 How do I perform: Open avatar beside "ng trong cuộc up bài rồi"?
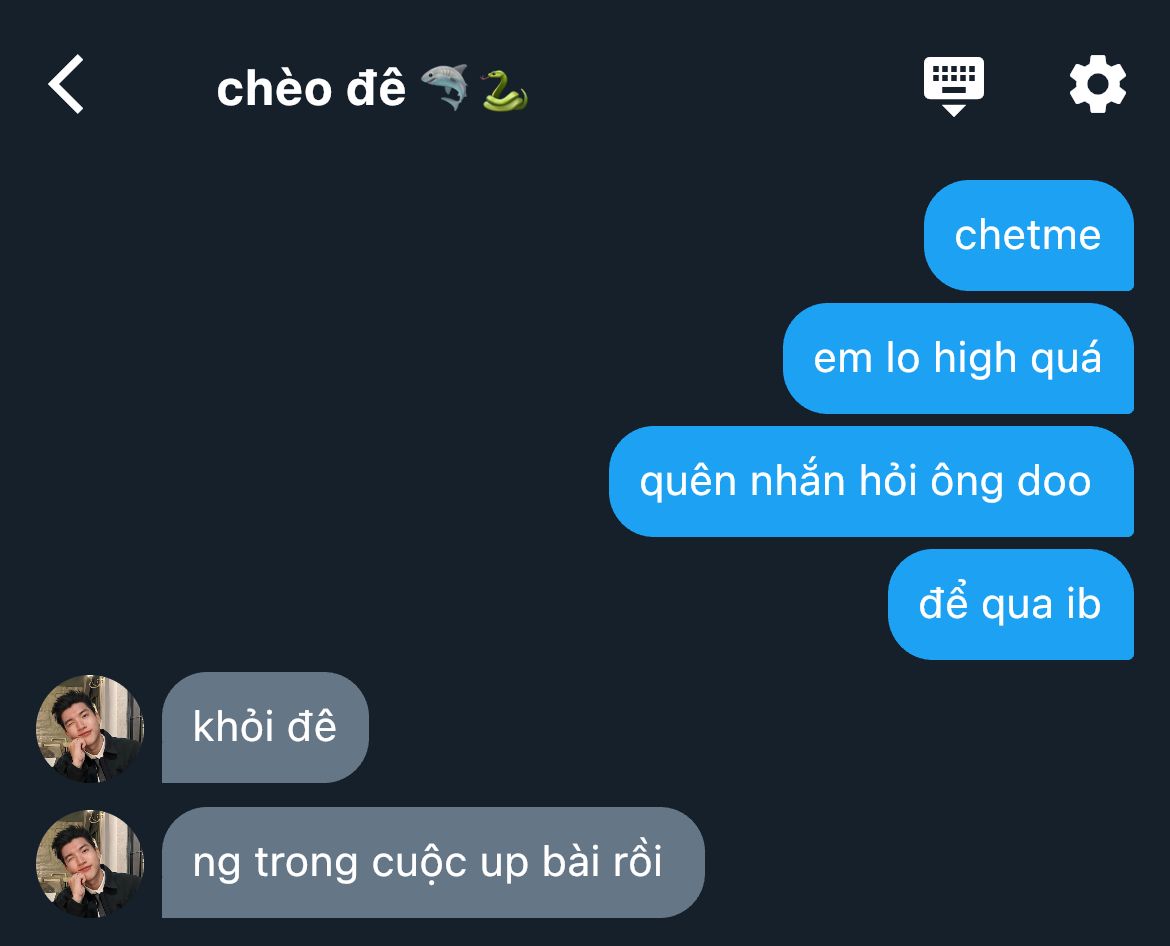[x=90, y=863]
